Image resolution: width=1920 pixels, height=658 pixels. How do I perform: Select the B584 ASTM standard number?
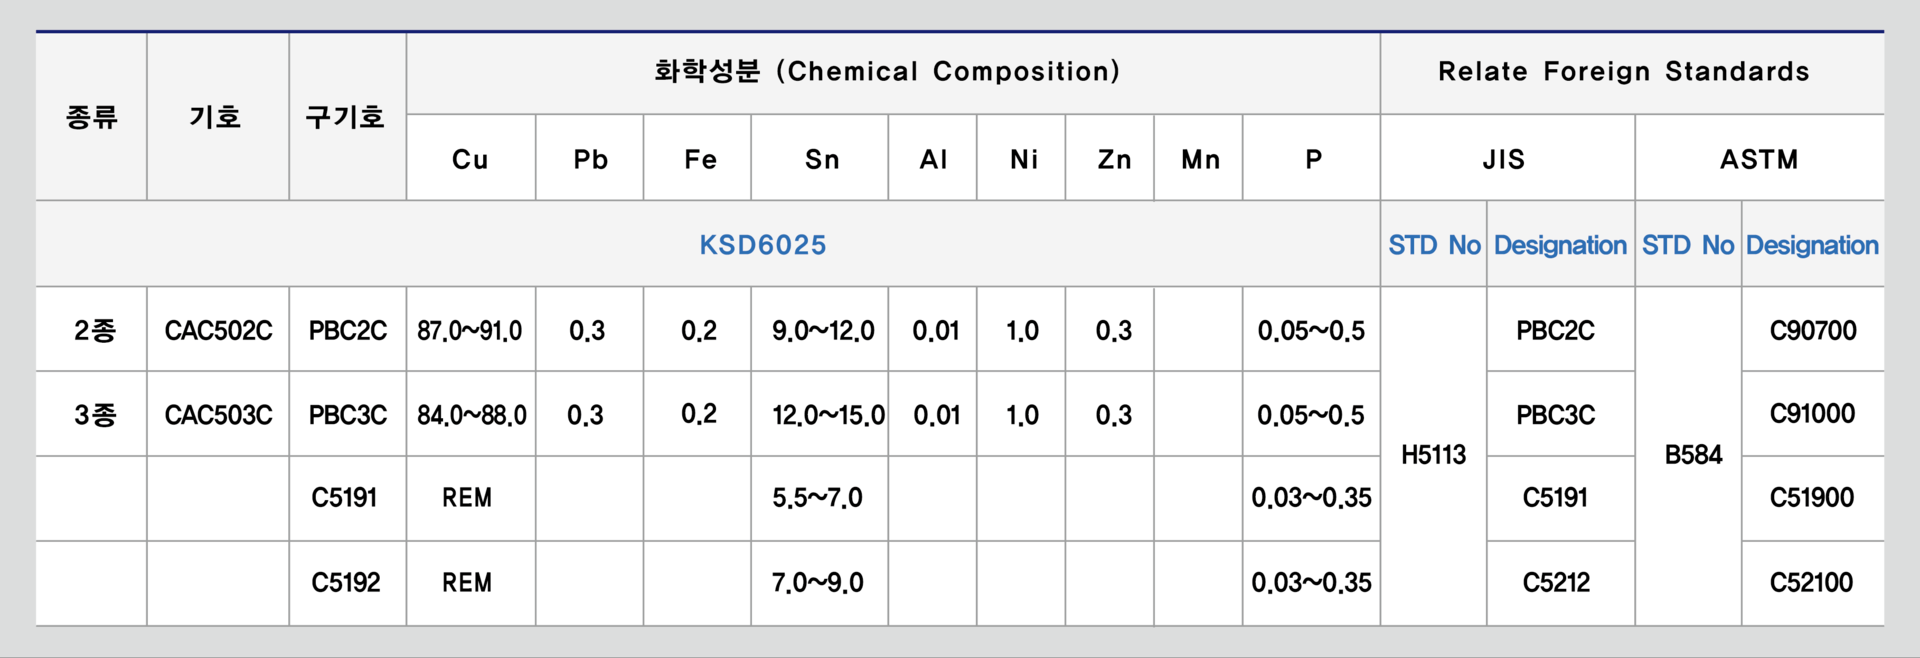click(x=1693, y=455)
